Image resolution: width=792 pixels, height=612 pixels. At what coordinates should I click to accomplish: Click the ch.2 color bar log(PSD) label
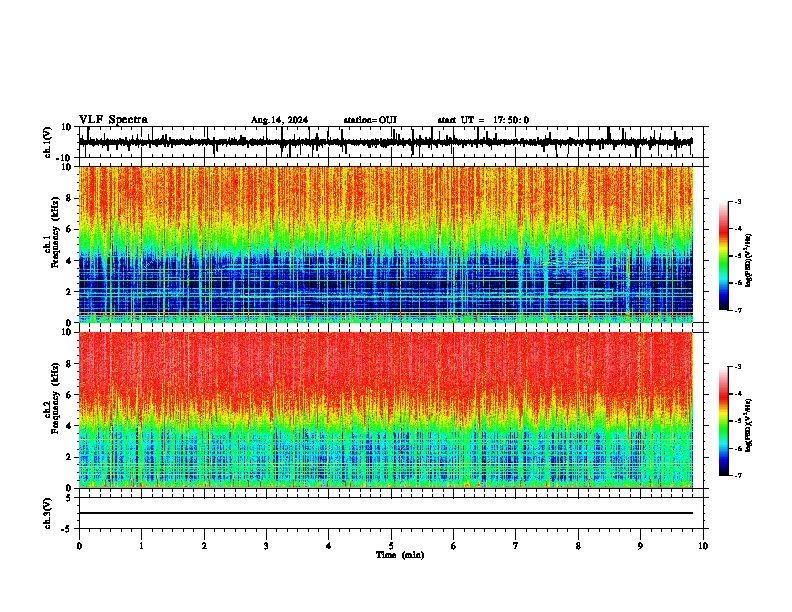click(x=748, y=425)
